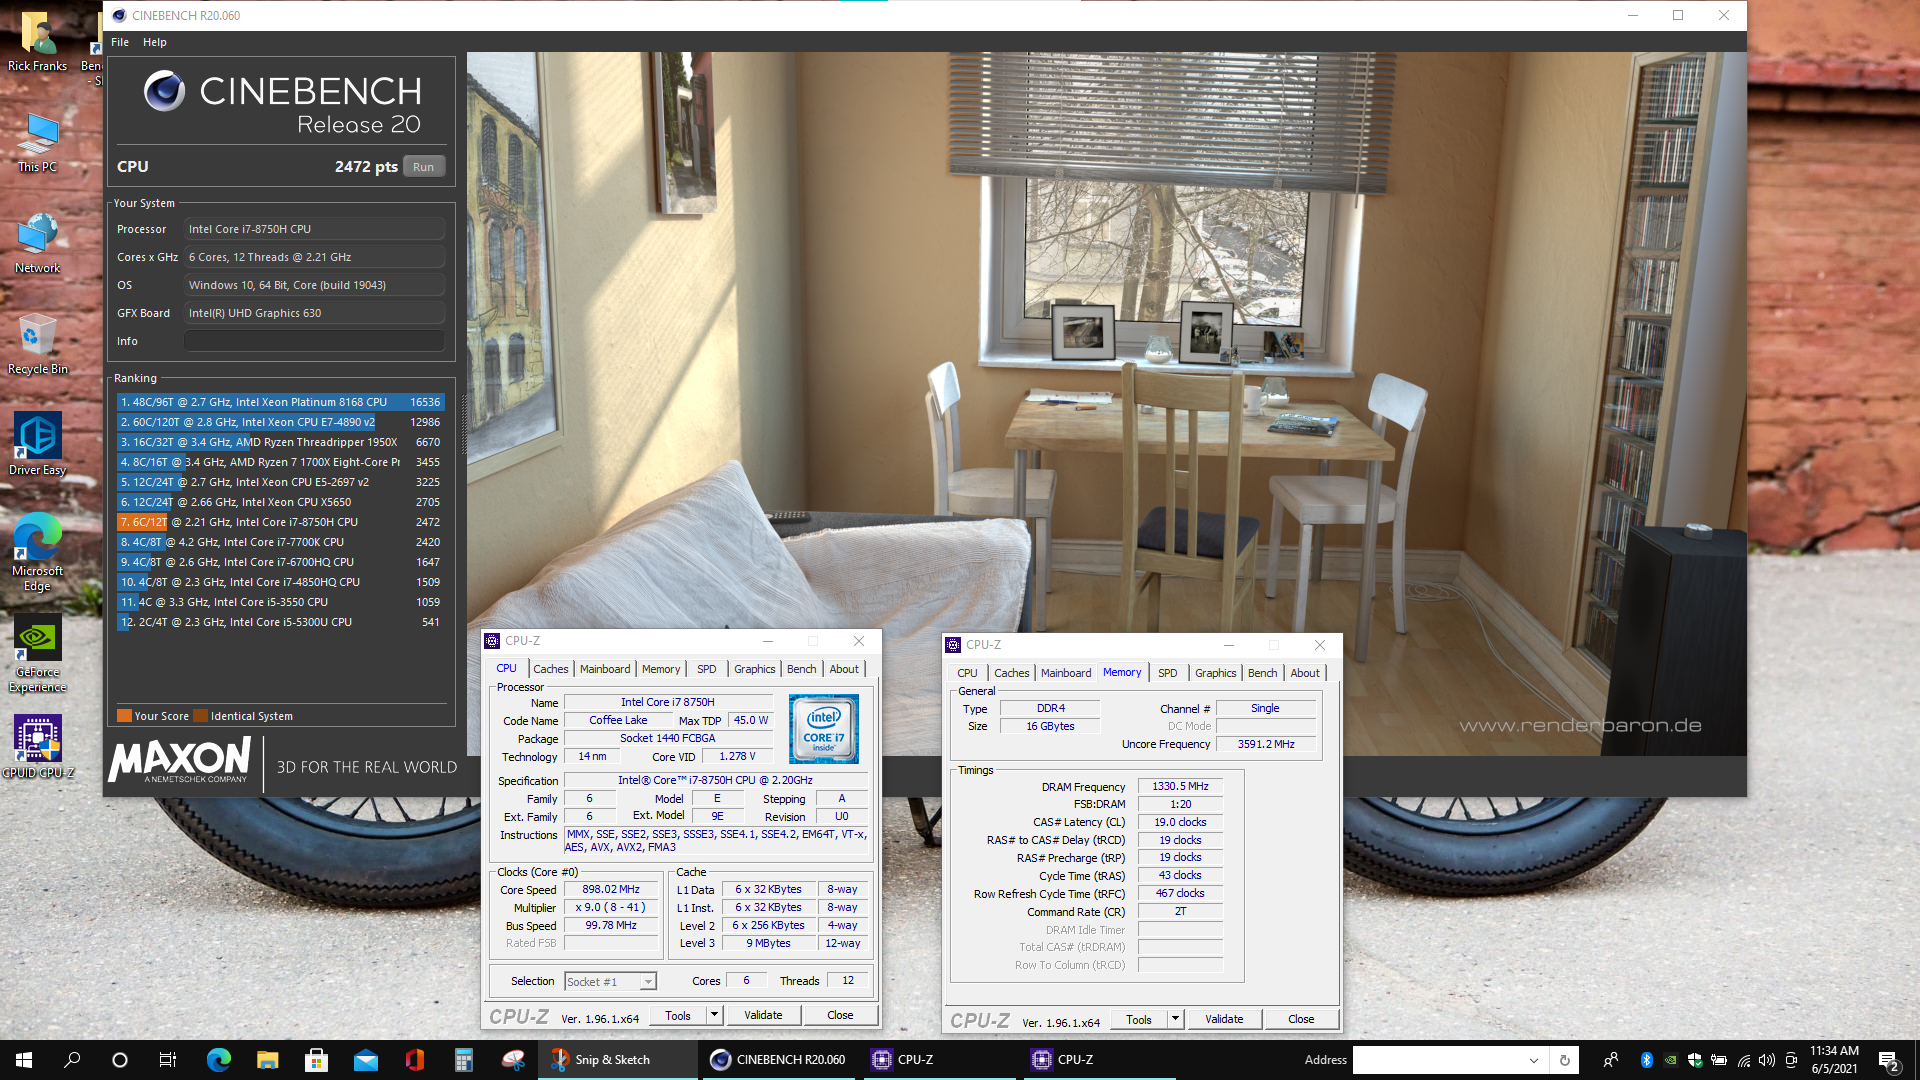Open Edge browser from taskbar
This screenshot has height=1080, width=1920.
(218, 1060)
